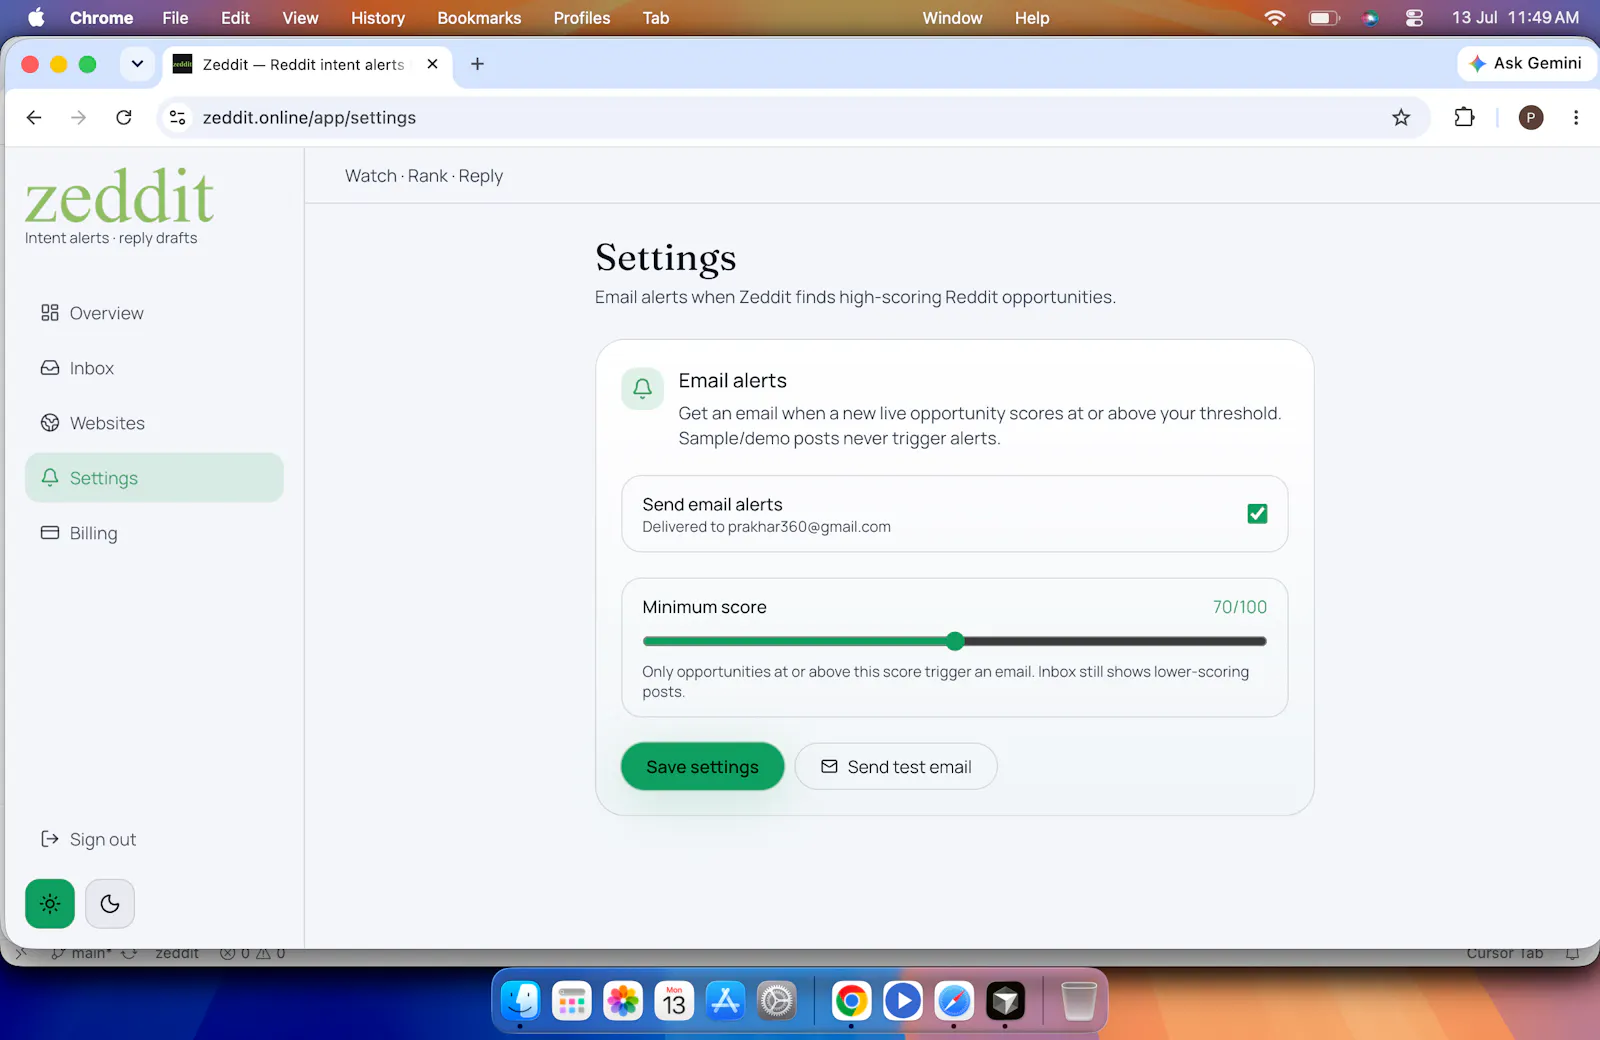Go to the Inbox section
The image size is (1600, 1040).
[x=154, y=368]
